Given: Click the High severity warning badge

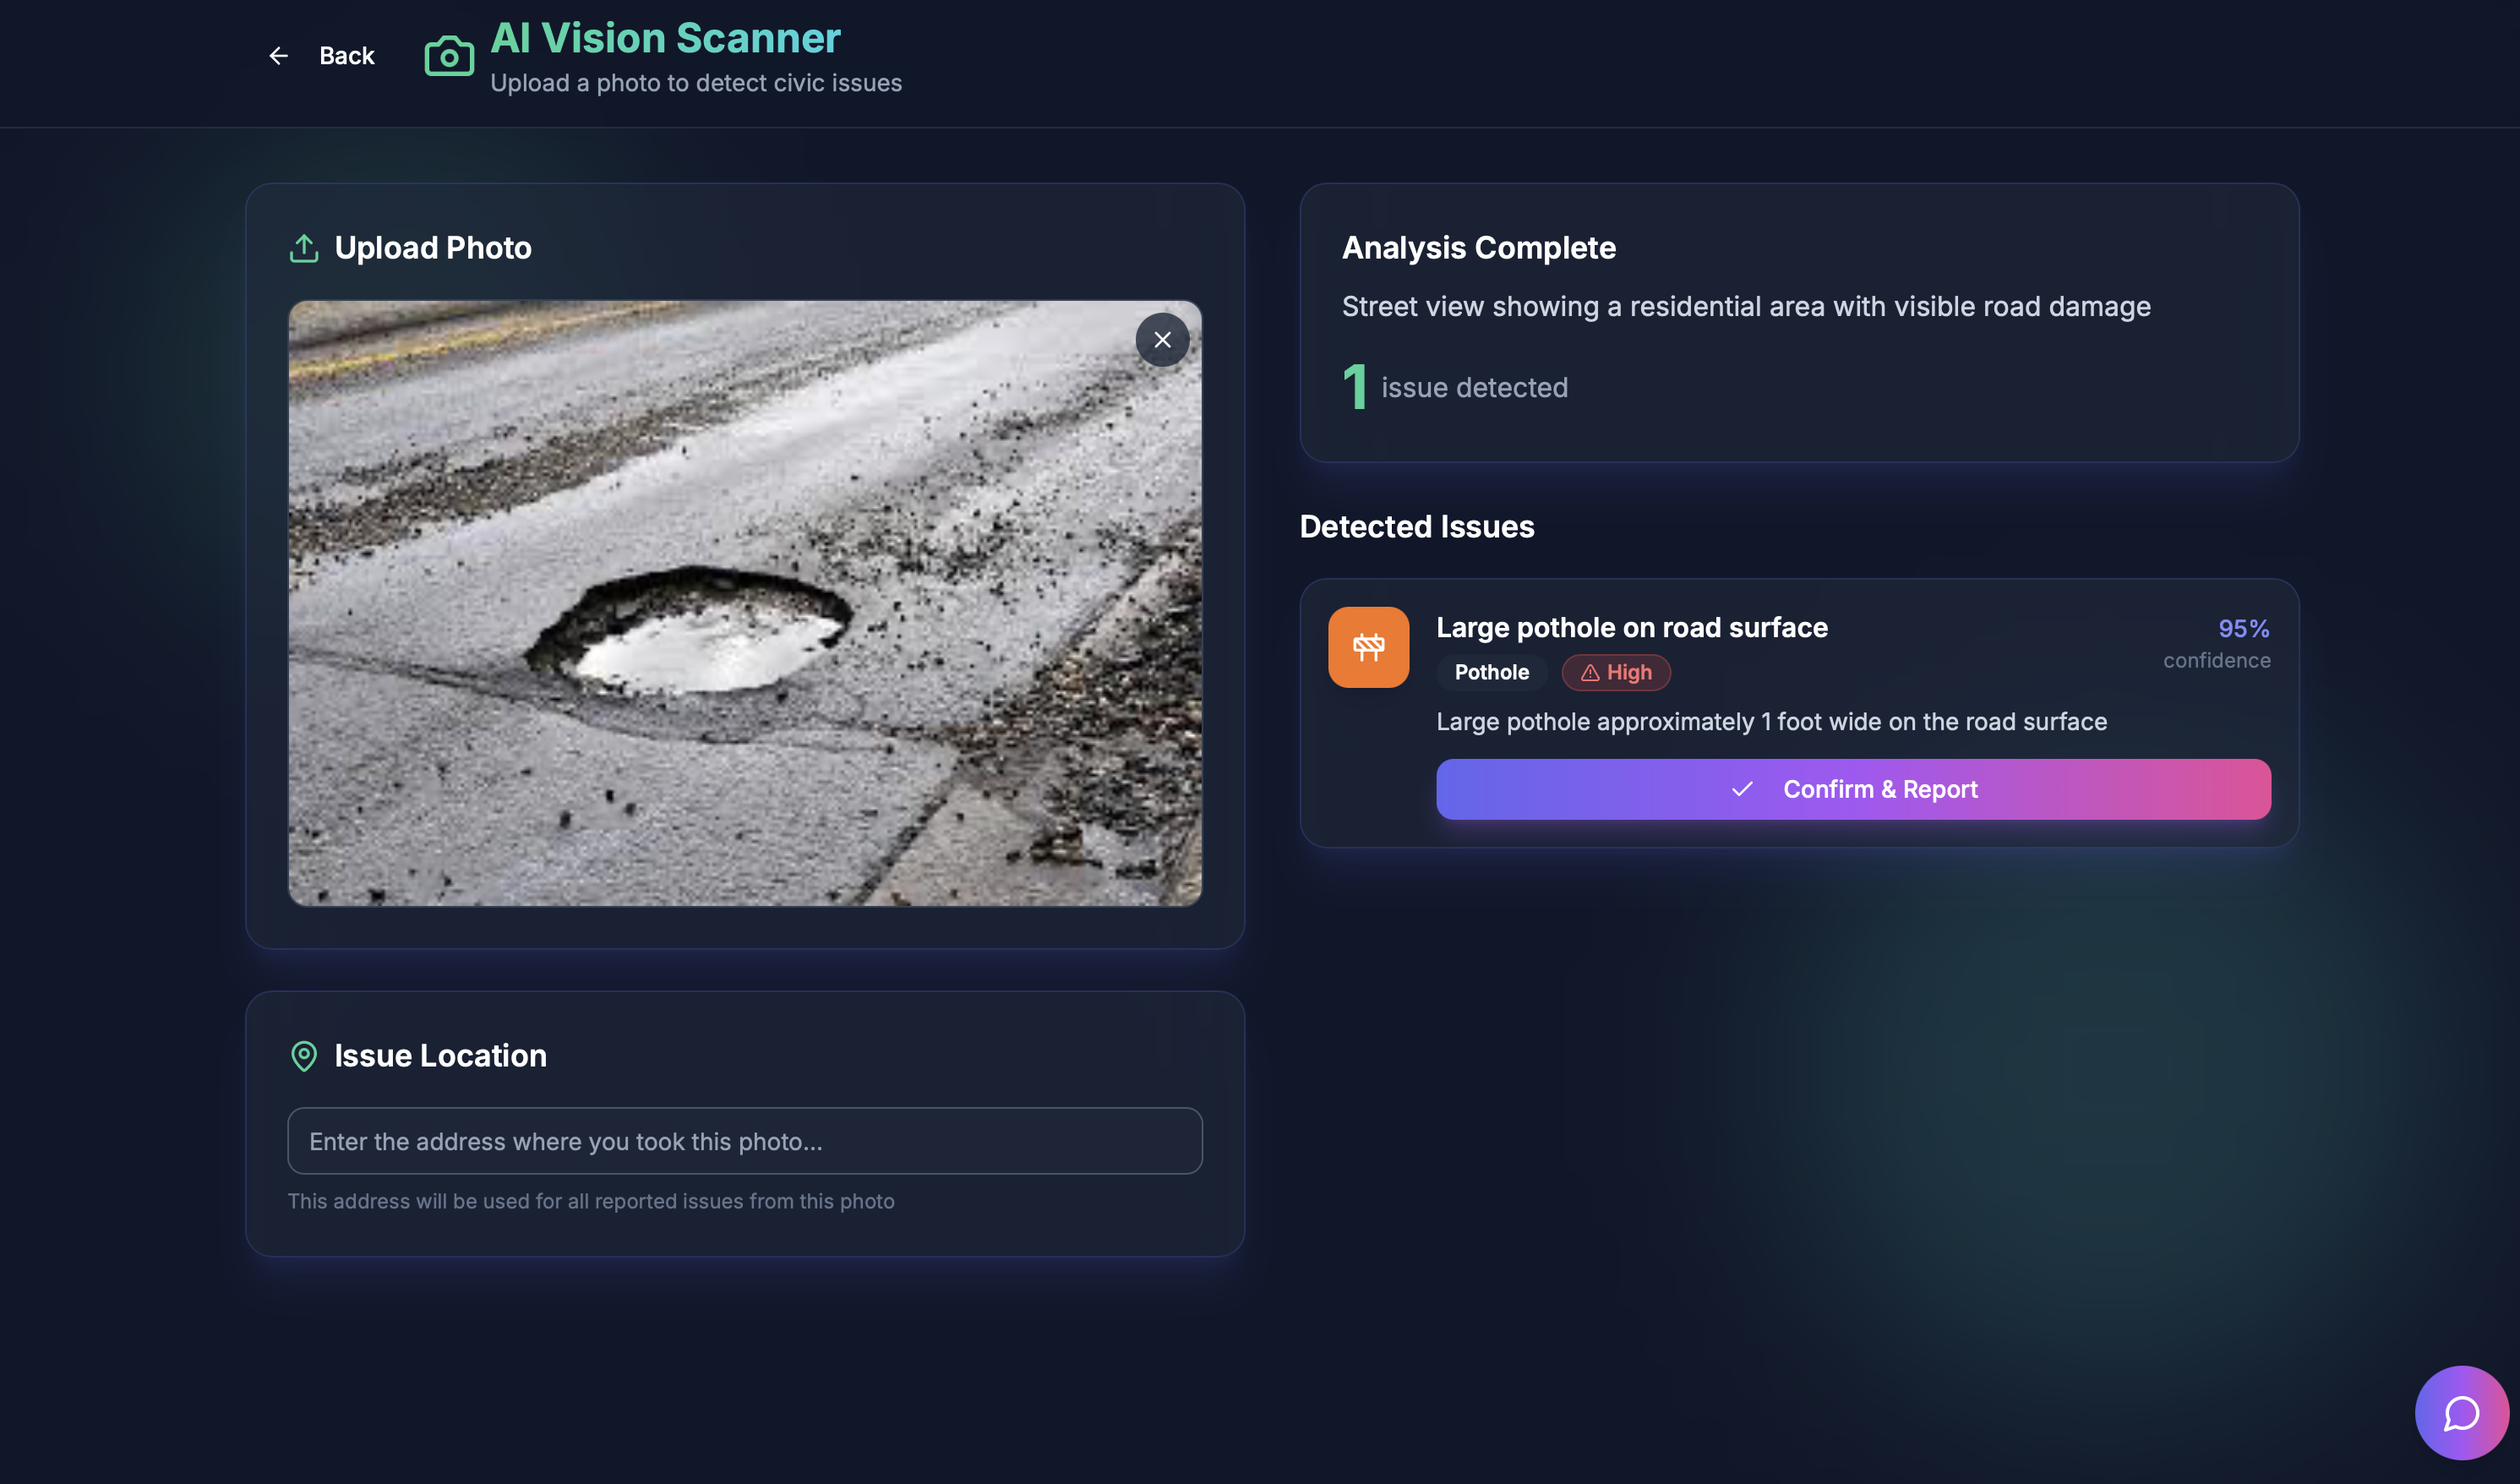Looking at the screenshot, I should [1616, 673].
